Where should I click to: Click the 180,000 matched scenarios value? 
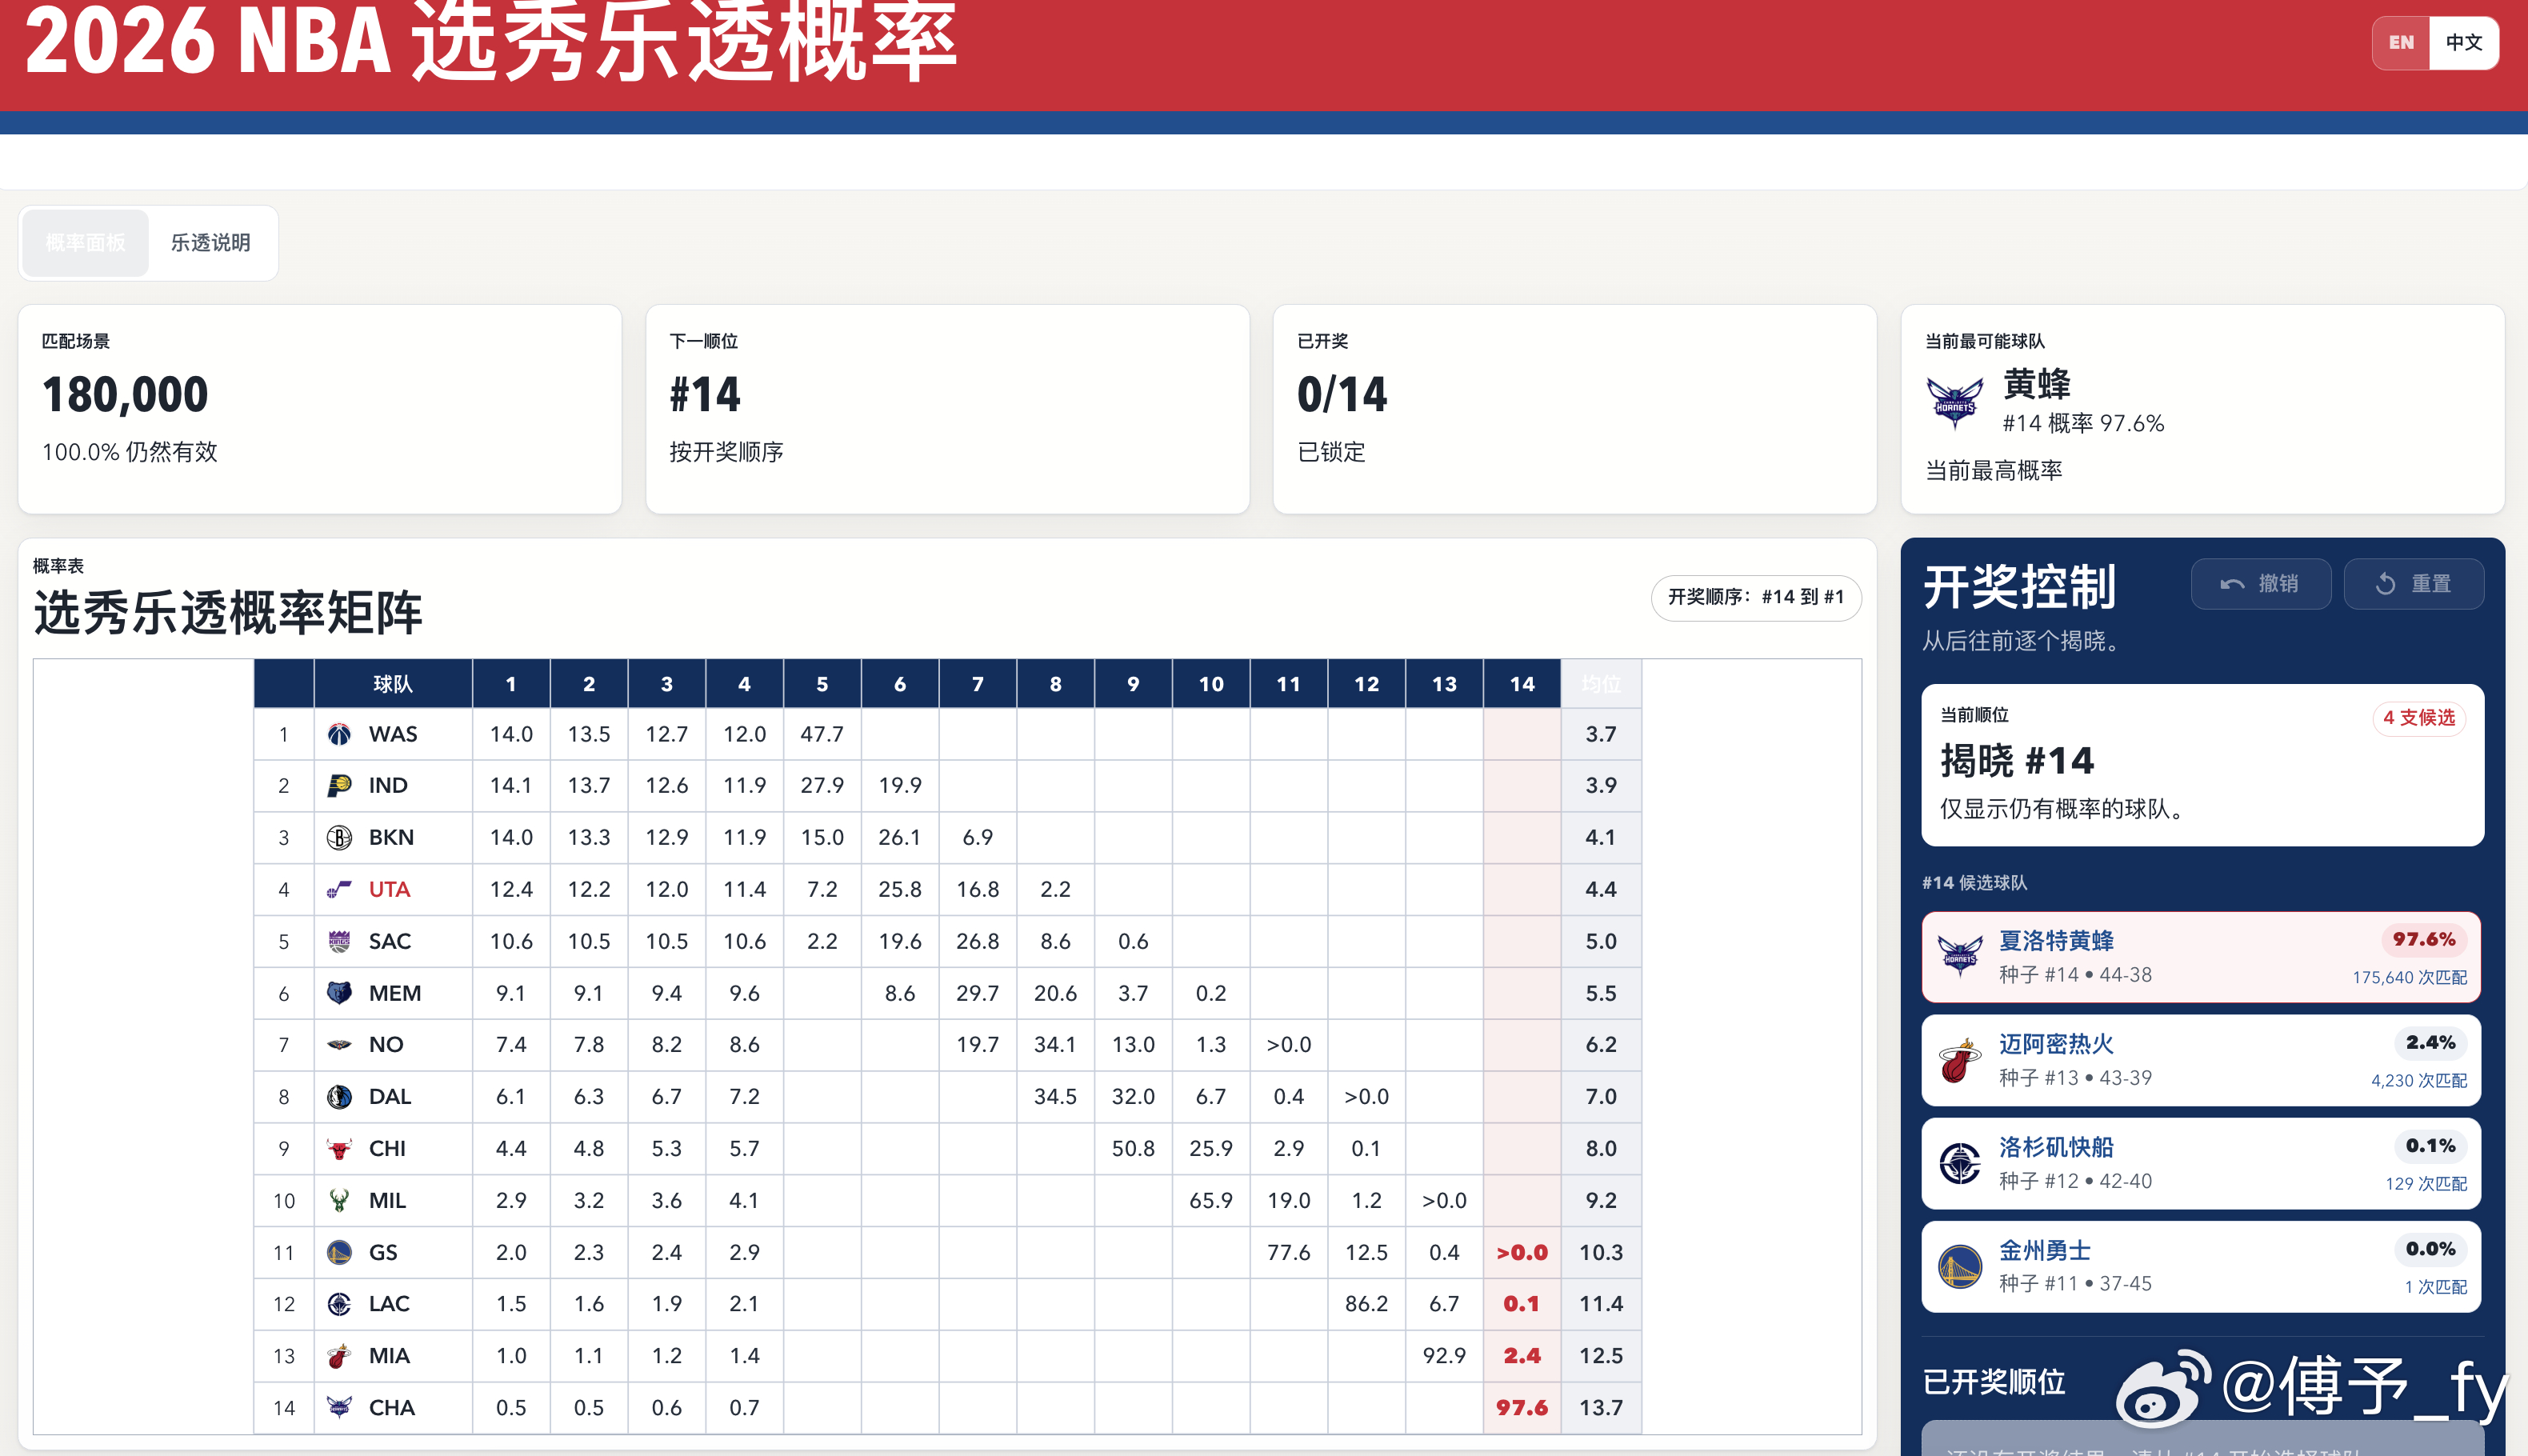tap(125, 394)
